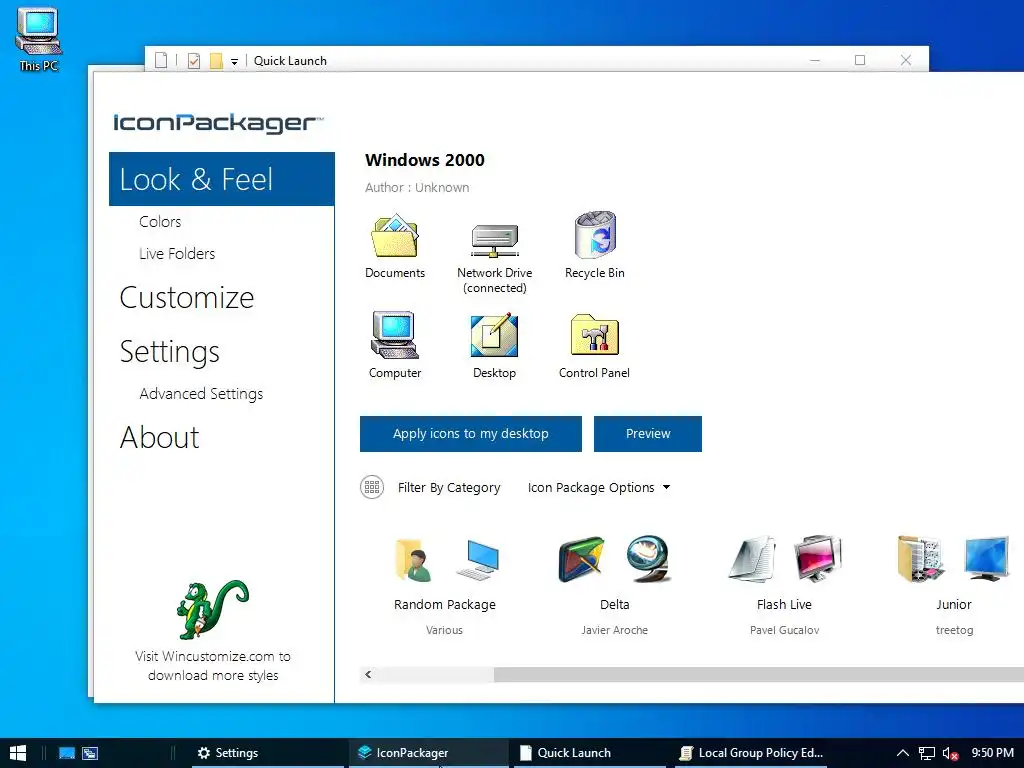
Task: Open the Look & Feel section
Action: tap(222, 179)
